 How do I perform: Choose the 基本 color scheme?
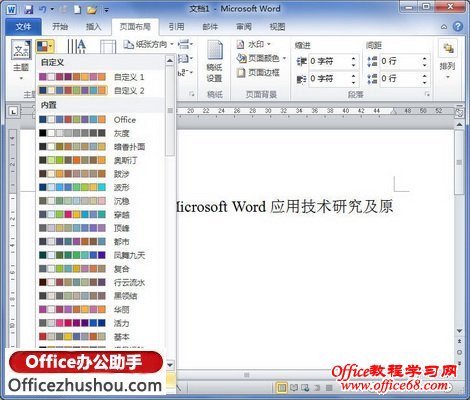tap(101, 337)
